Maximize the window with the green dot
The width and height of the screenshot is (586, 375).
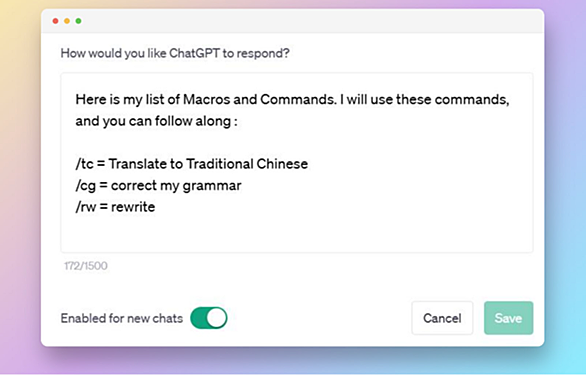click(78, 21)
